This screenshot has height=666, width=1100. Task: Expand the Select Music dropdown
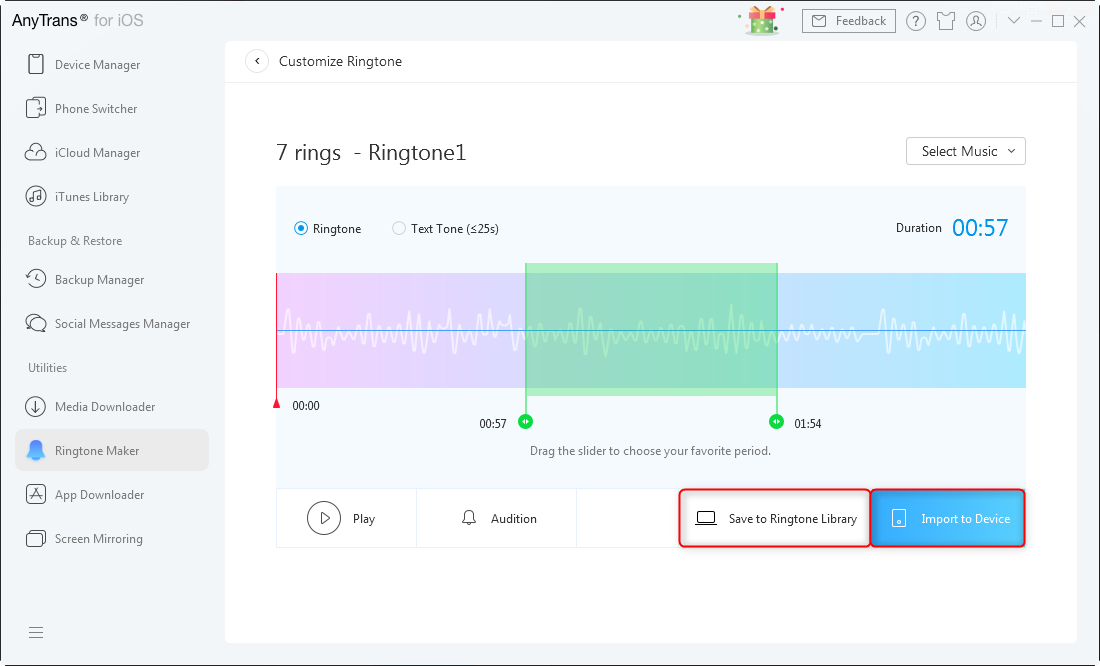click(965, 151)
